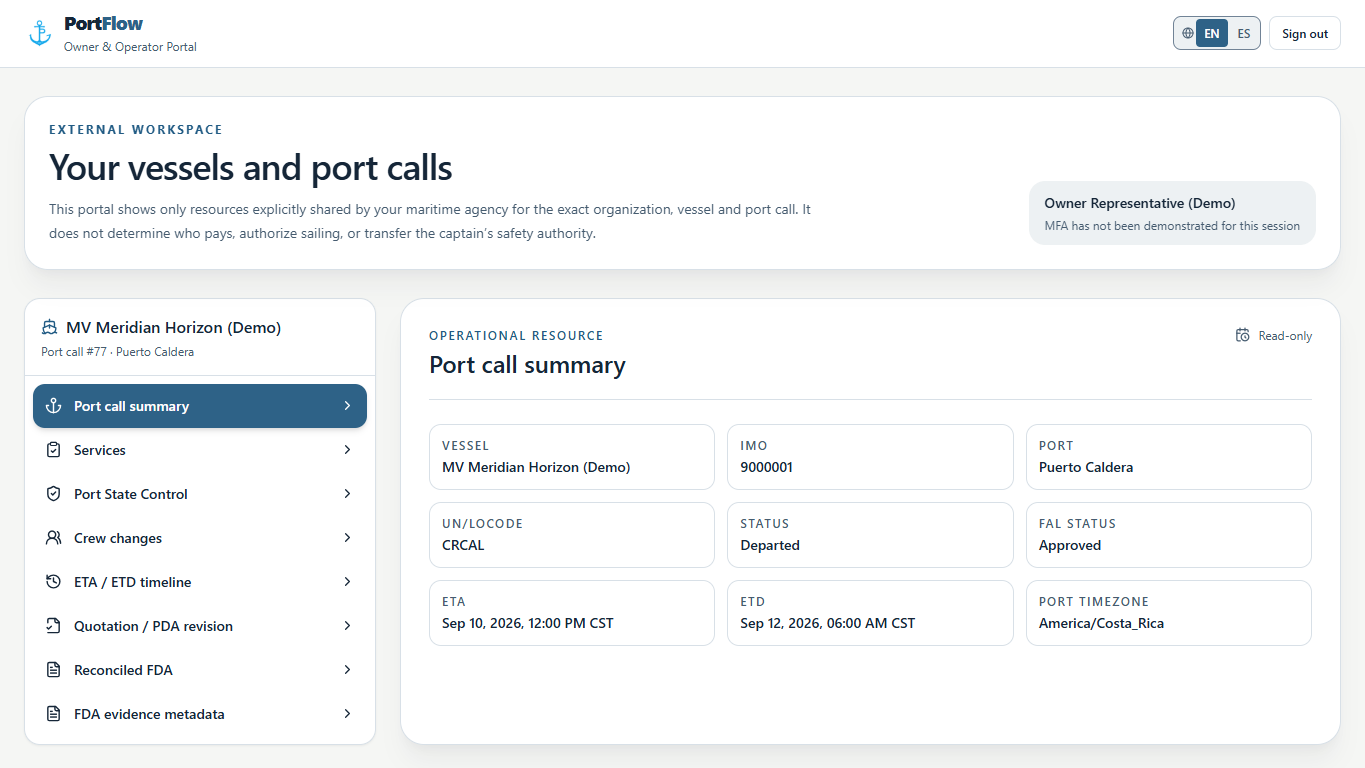Image resolution: width=1365 pixels, height=768 pixels.
Task: Open the Port call summary section
Action: [200, 406]
